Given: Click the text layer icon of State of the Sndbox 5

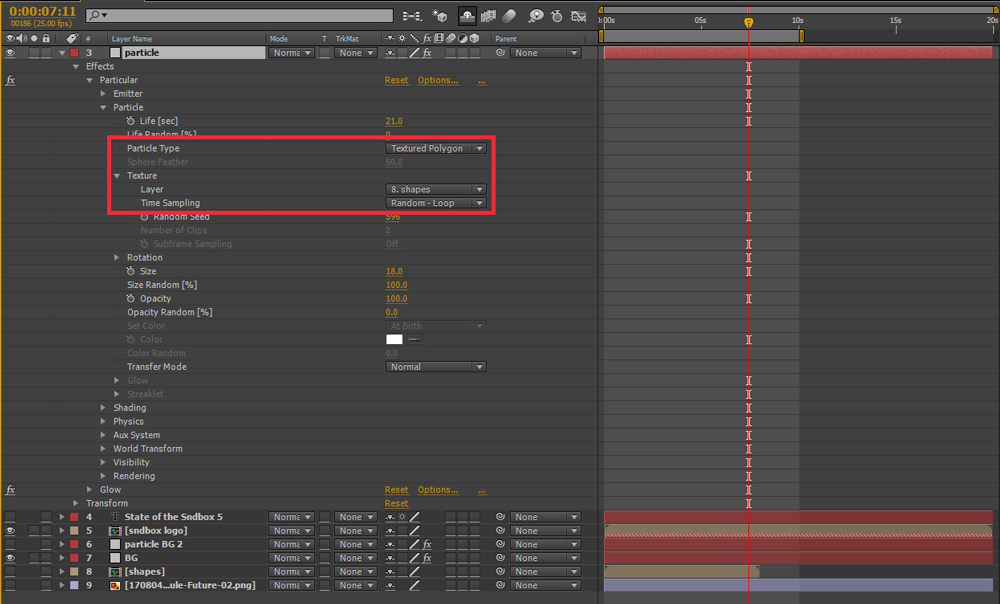Looking at the screenshot, I should [x=115, y=517].
